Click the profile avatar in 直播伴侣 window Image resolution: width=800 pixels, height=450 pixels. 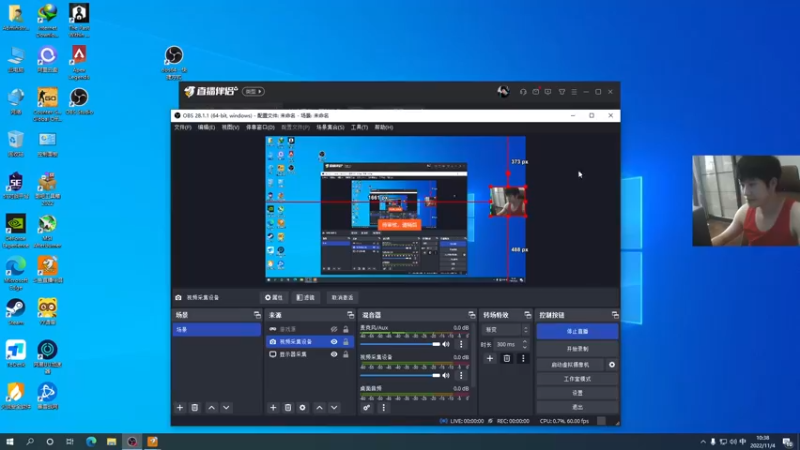[x=504, y=92]
